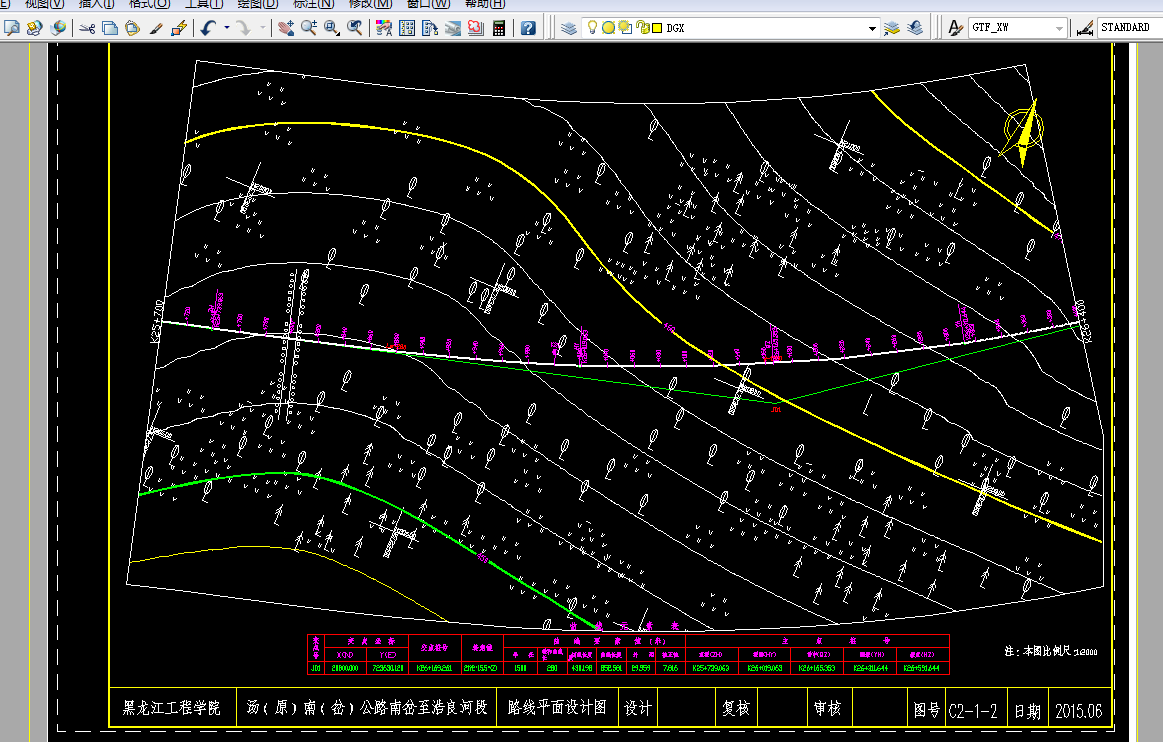This screenshot has width=1163, height=742.
Task: Open DesignCenter from toolbar
Action: (x=406, y=28)
